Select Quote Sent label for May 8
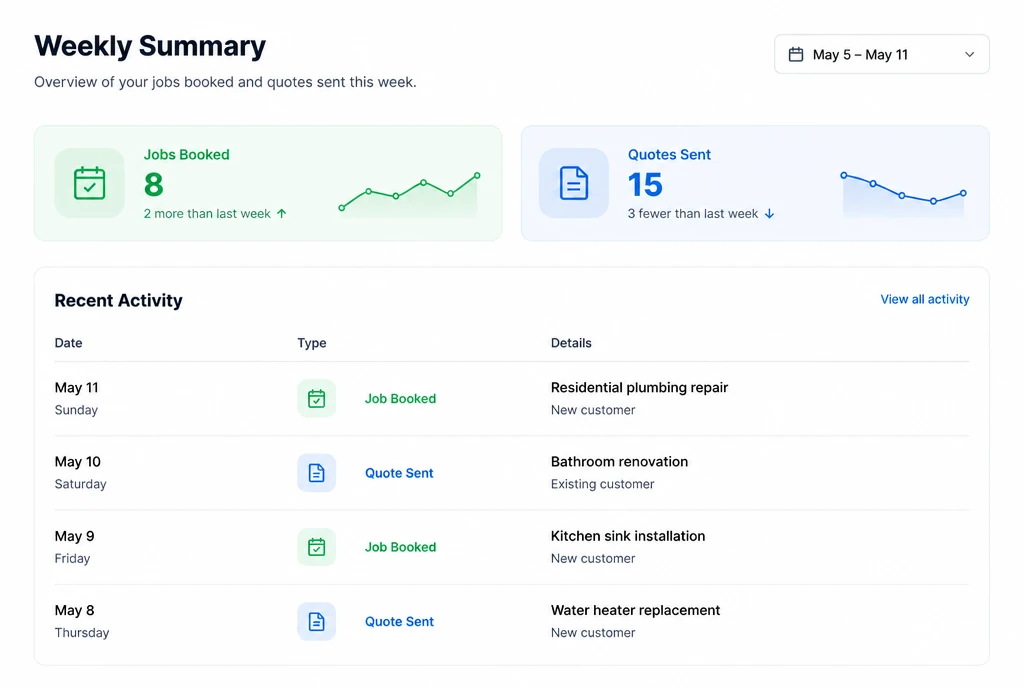Viewport: 1024px width, 688px height. [x=399, y=621]
